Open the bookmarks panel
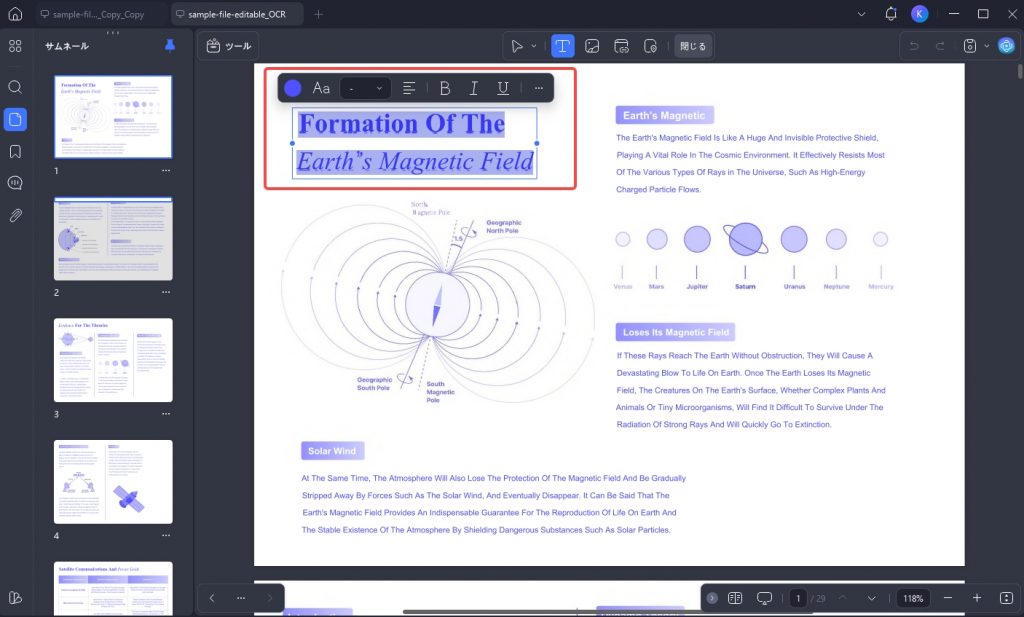Screen dimensions: 1024x617 [15, 151]
